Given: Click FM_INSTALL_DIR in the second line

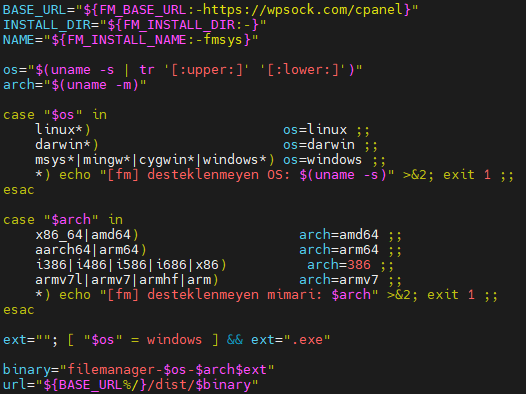Looking at the screenshot, I should coord(179,25).
